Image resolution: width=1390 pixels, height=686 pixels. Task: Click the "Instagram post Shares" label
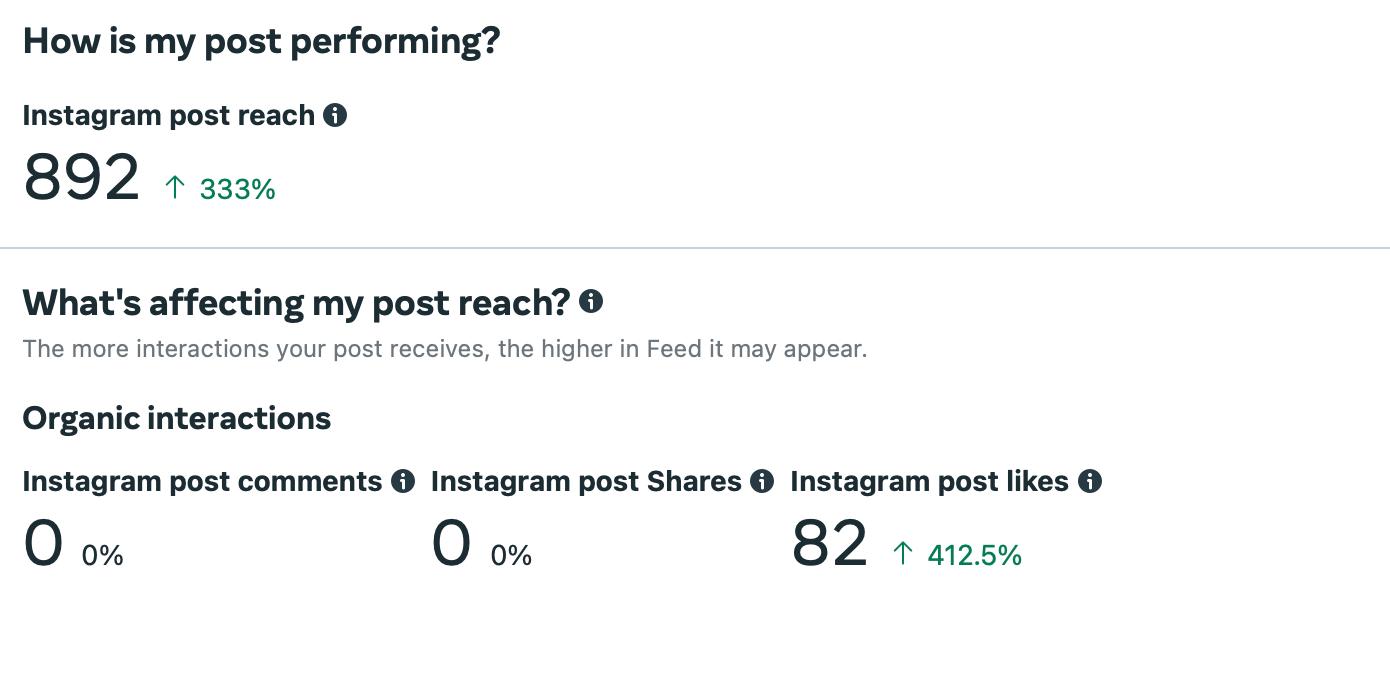(586, 481)
